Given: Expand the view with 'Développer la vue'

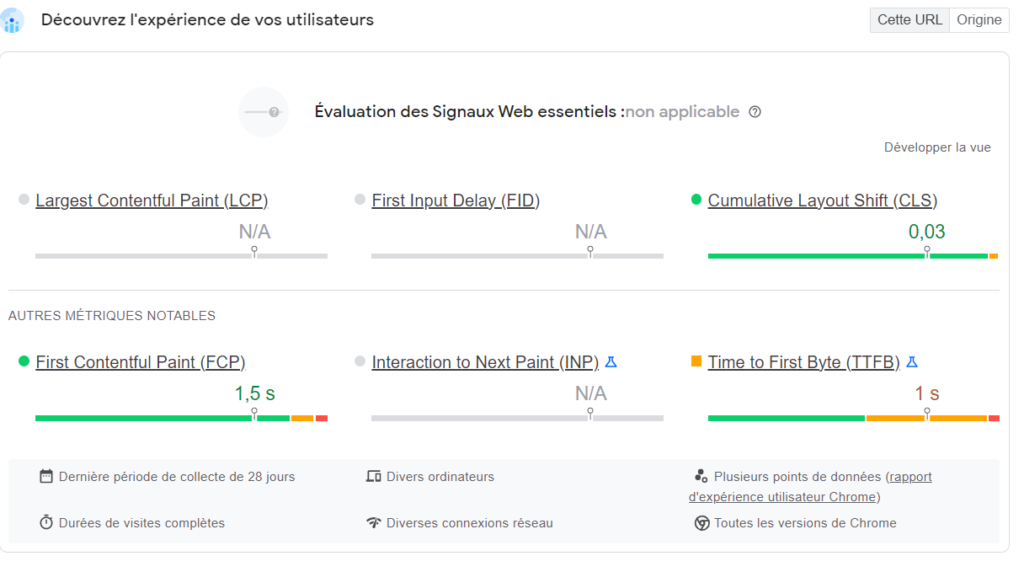Looking at the screenshot, I should click(x=937, y=147).
